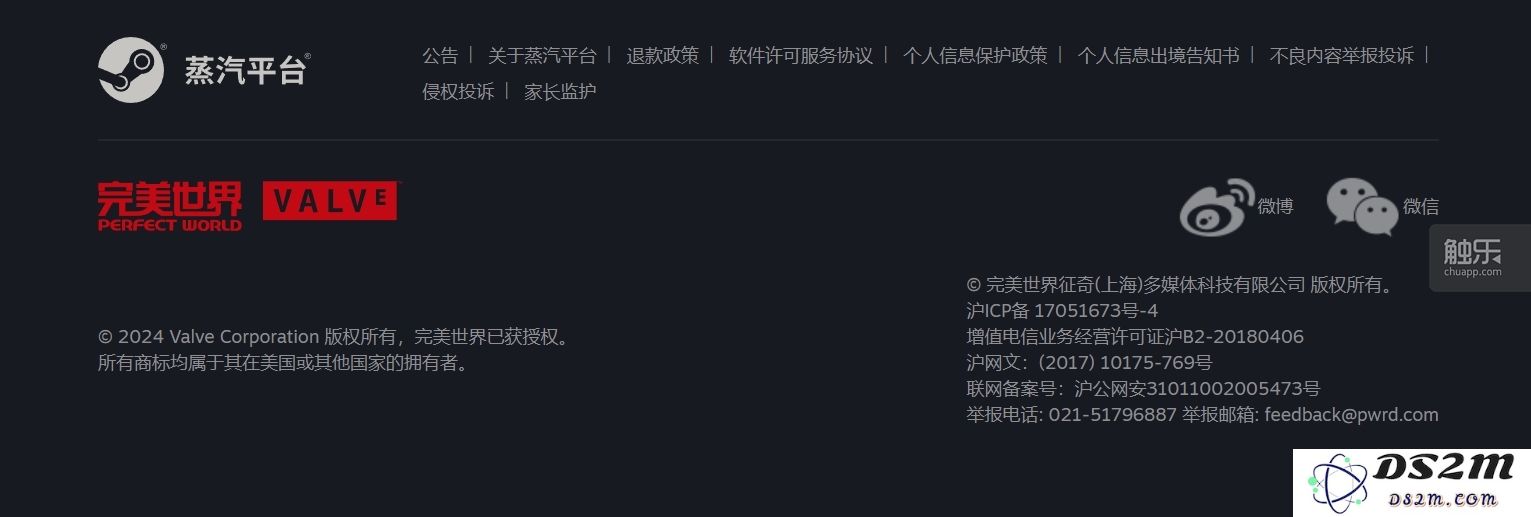Click the 完美世界 Perfect World logo
This screenshot has width=1531, height=517.
tap(170, 206)
